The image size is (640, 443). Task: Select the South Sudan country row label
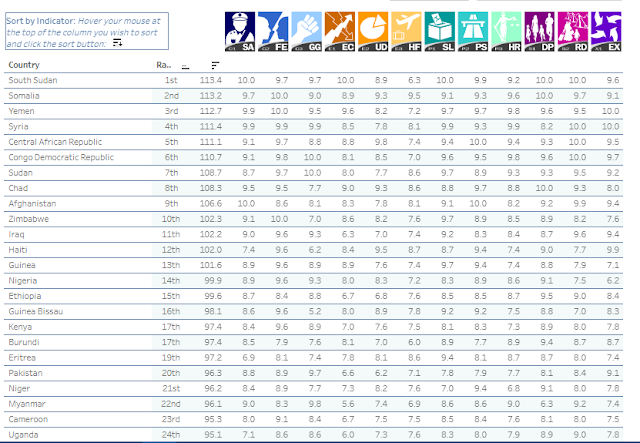33,80
